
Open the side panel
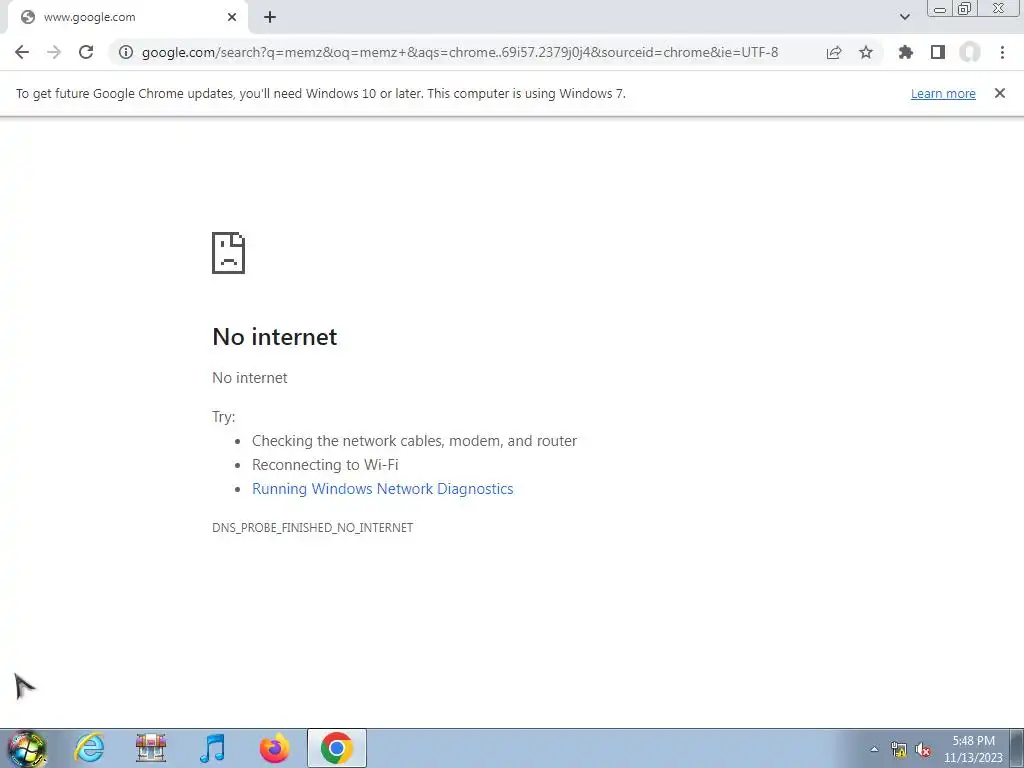click(x=938, y=52)
